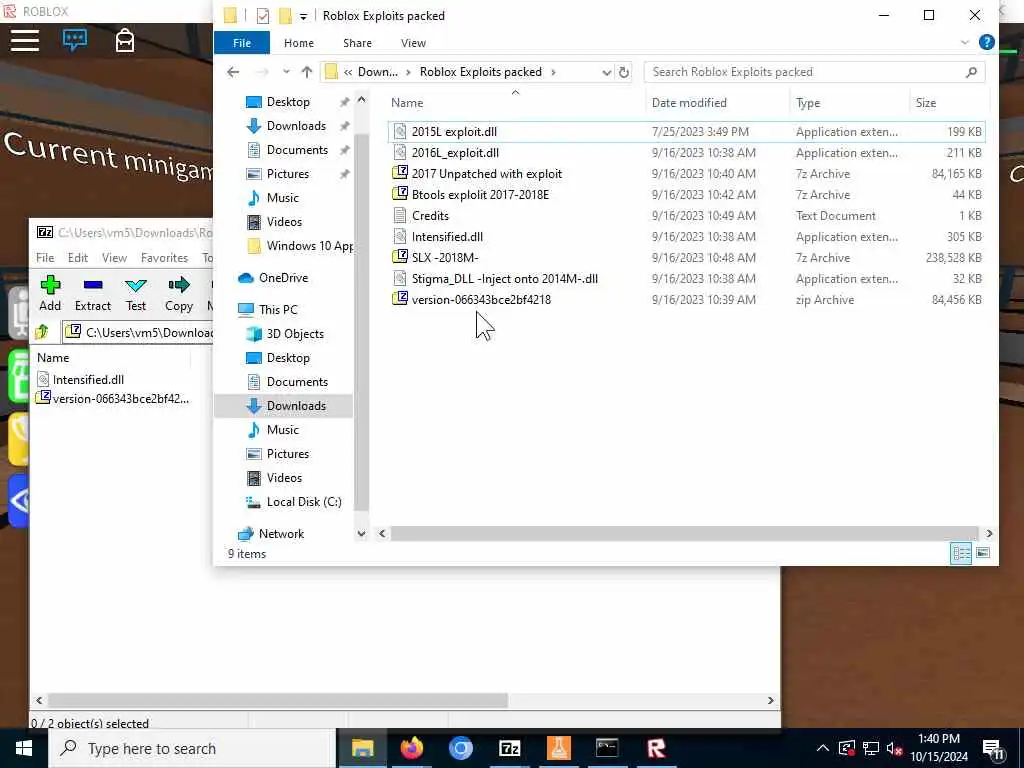Viewport: 1024px width, 768px height.
Task: Sort files by Type column
Action: pos(848,103)
